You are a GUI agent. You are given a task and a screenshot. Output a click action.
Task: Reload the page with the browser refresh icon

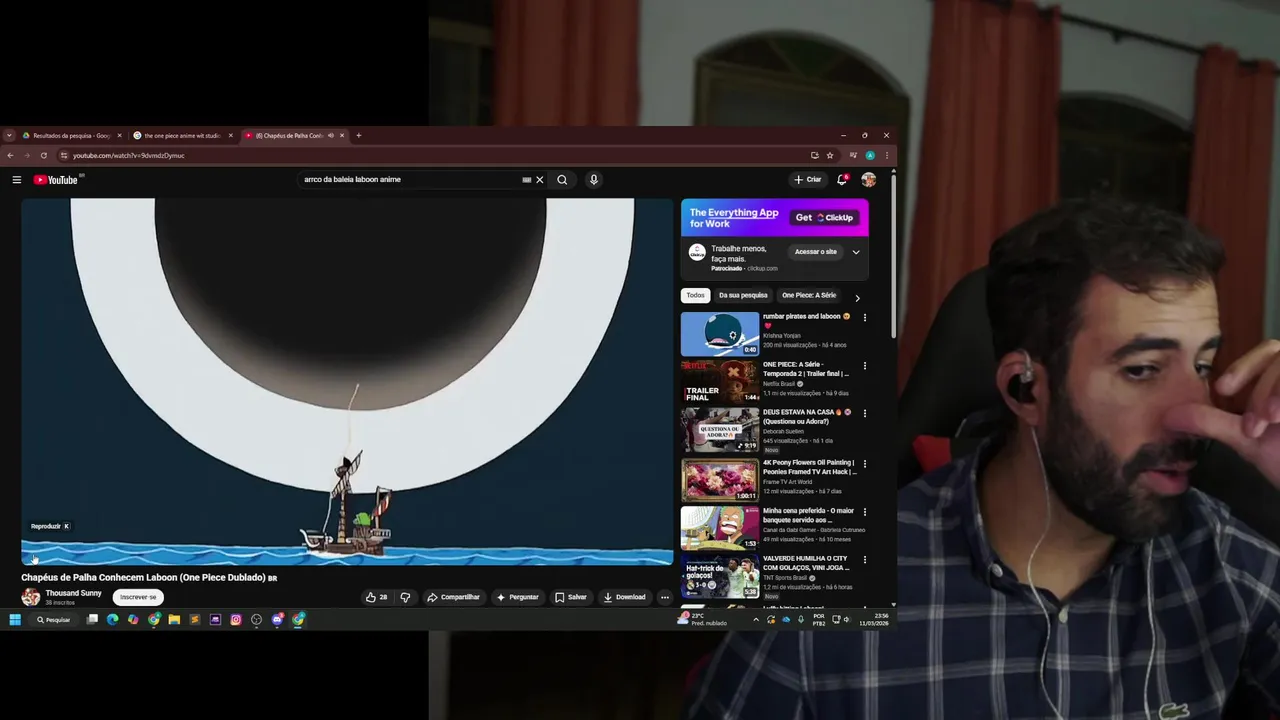click(x=43, y=155)
